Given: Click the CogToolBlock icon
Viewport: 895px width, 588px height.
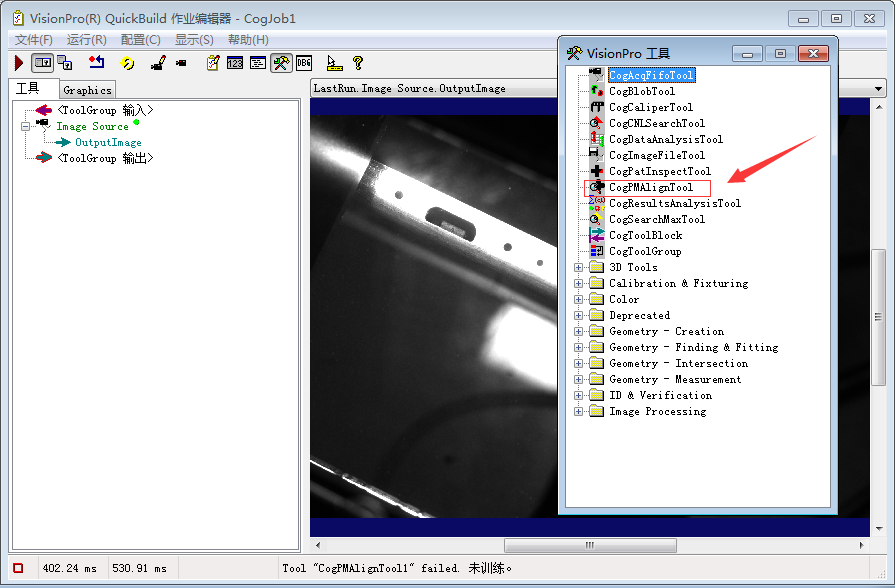Looking at the screenshot, I should pyautogui.click(x=596, y=235).
